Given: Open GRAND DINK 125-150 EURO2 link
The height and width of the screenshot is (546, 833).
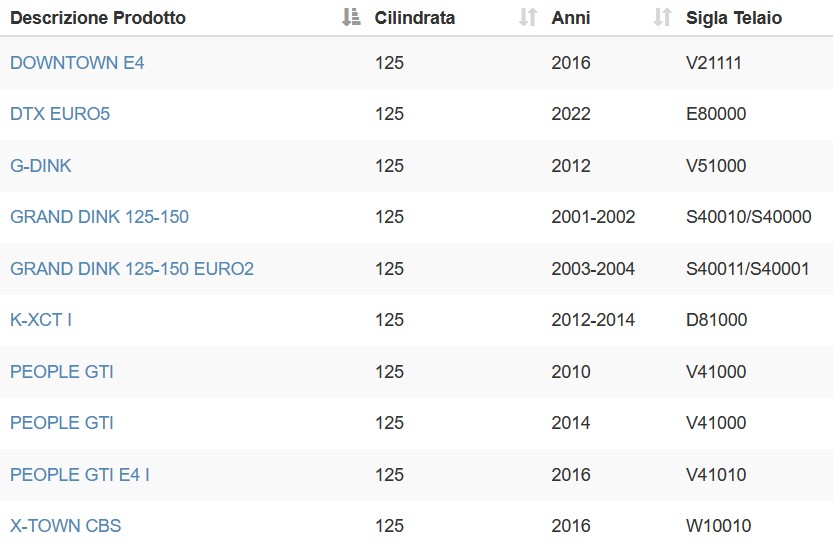Looking at the screenshot, I should 132,269.
